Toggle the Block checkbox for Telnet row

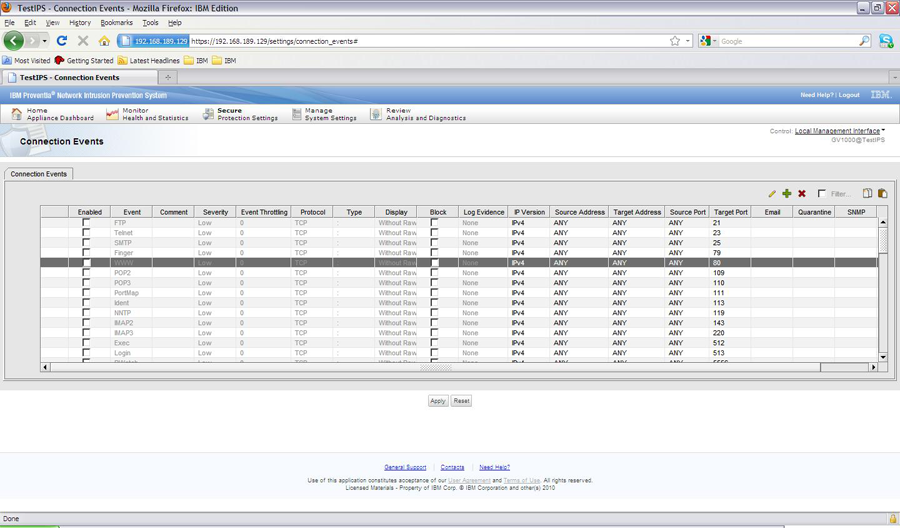click(434, 233)
